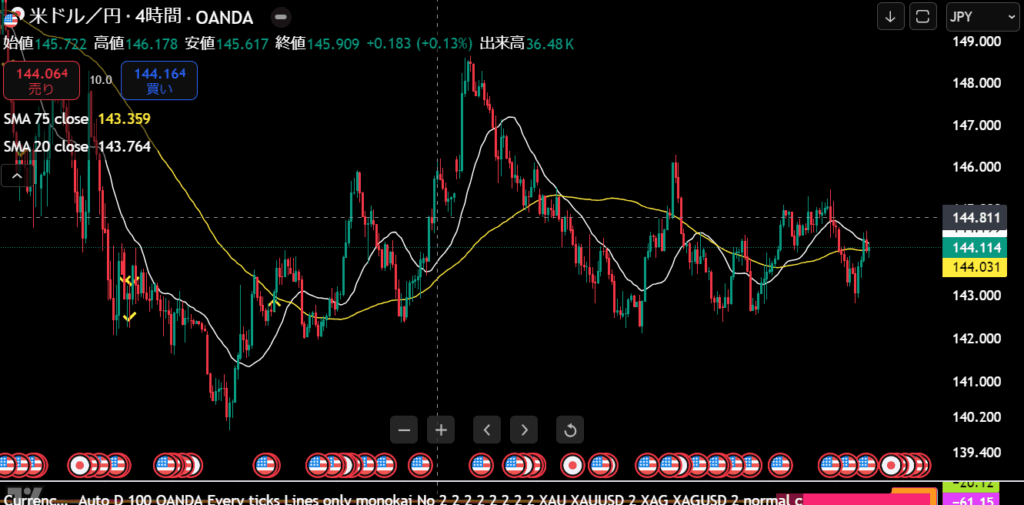Click the 始値 open value 145.722

tap(62, 44)
